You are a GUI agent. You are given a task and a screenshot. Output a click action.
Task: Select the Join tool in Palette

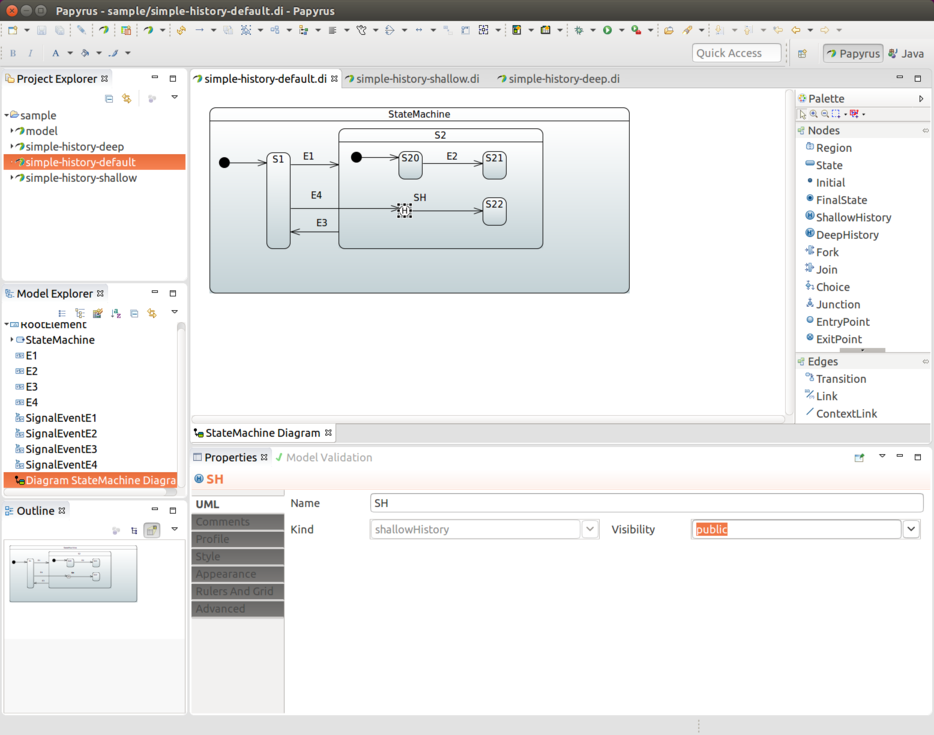coord(821,269)
